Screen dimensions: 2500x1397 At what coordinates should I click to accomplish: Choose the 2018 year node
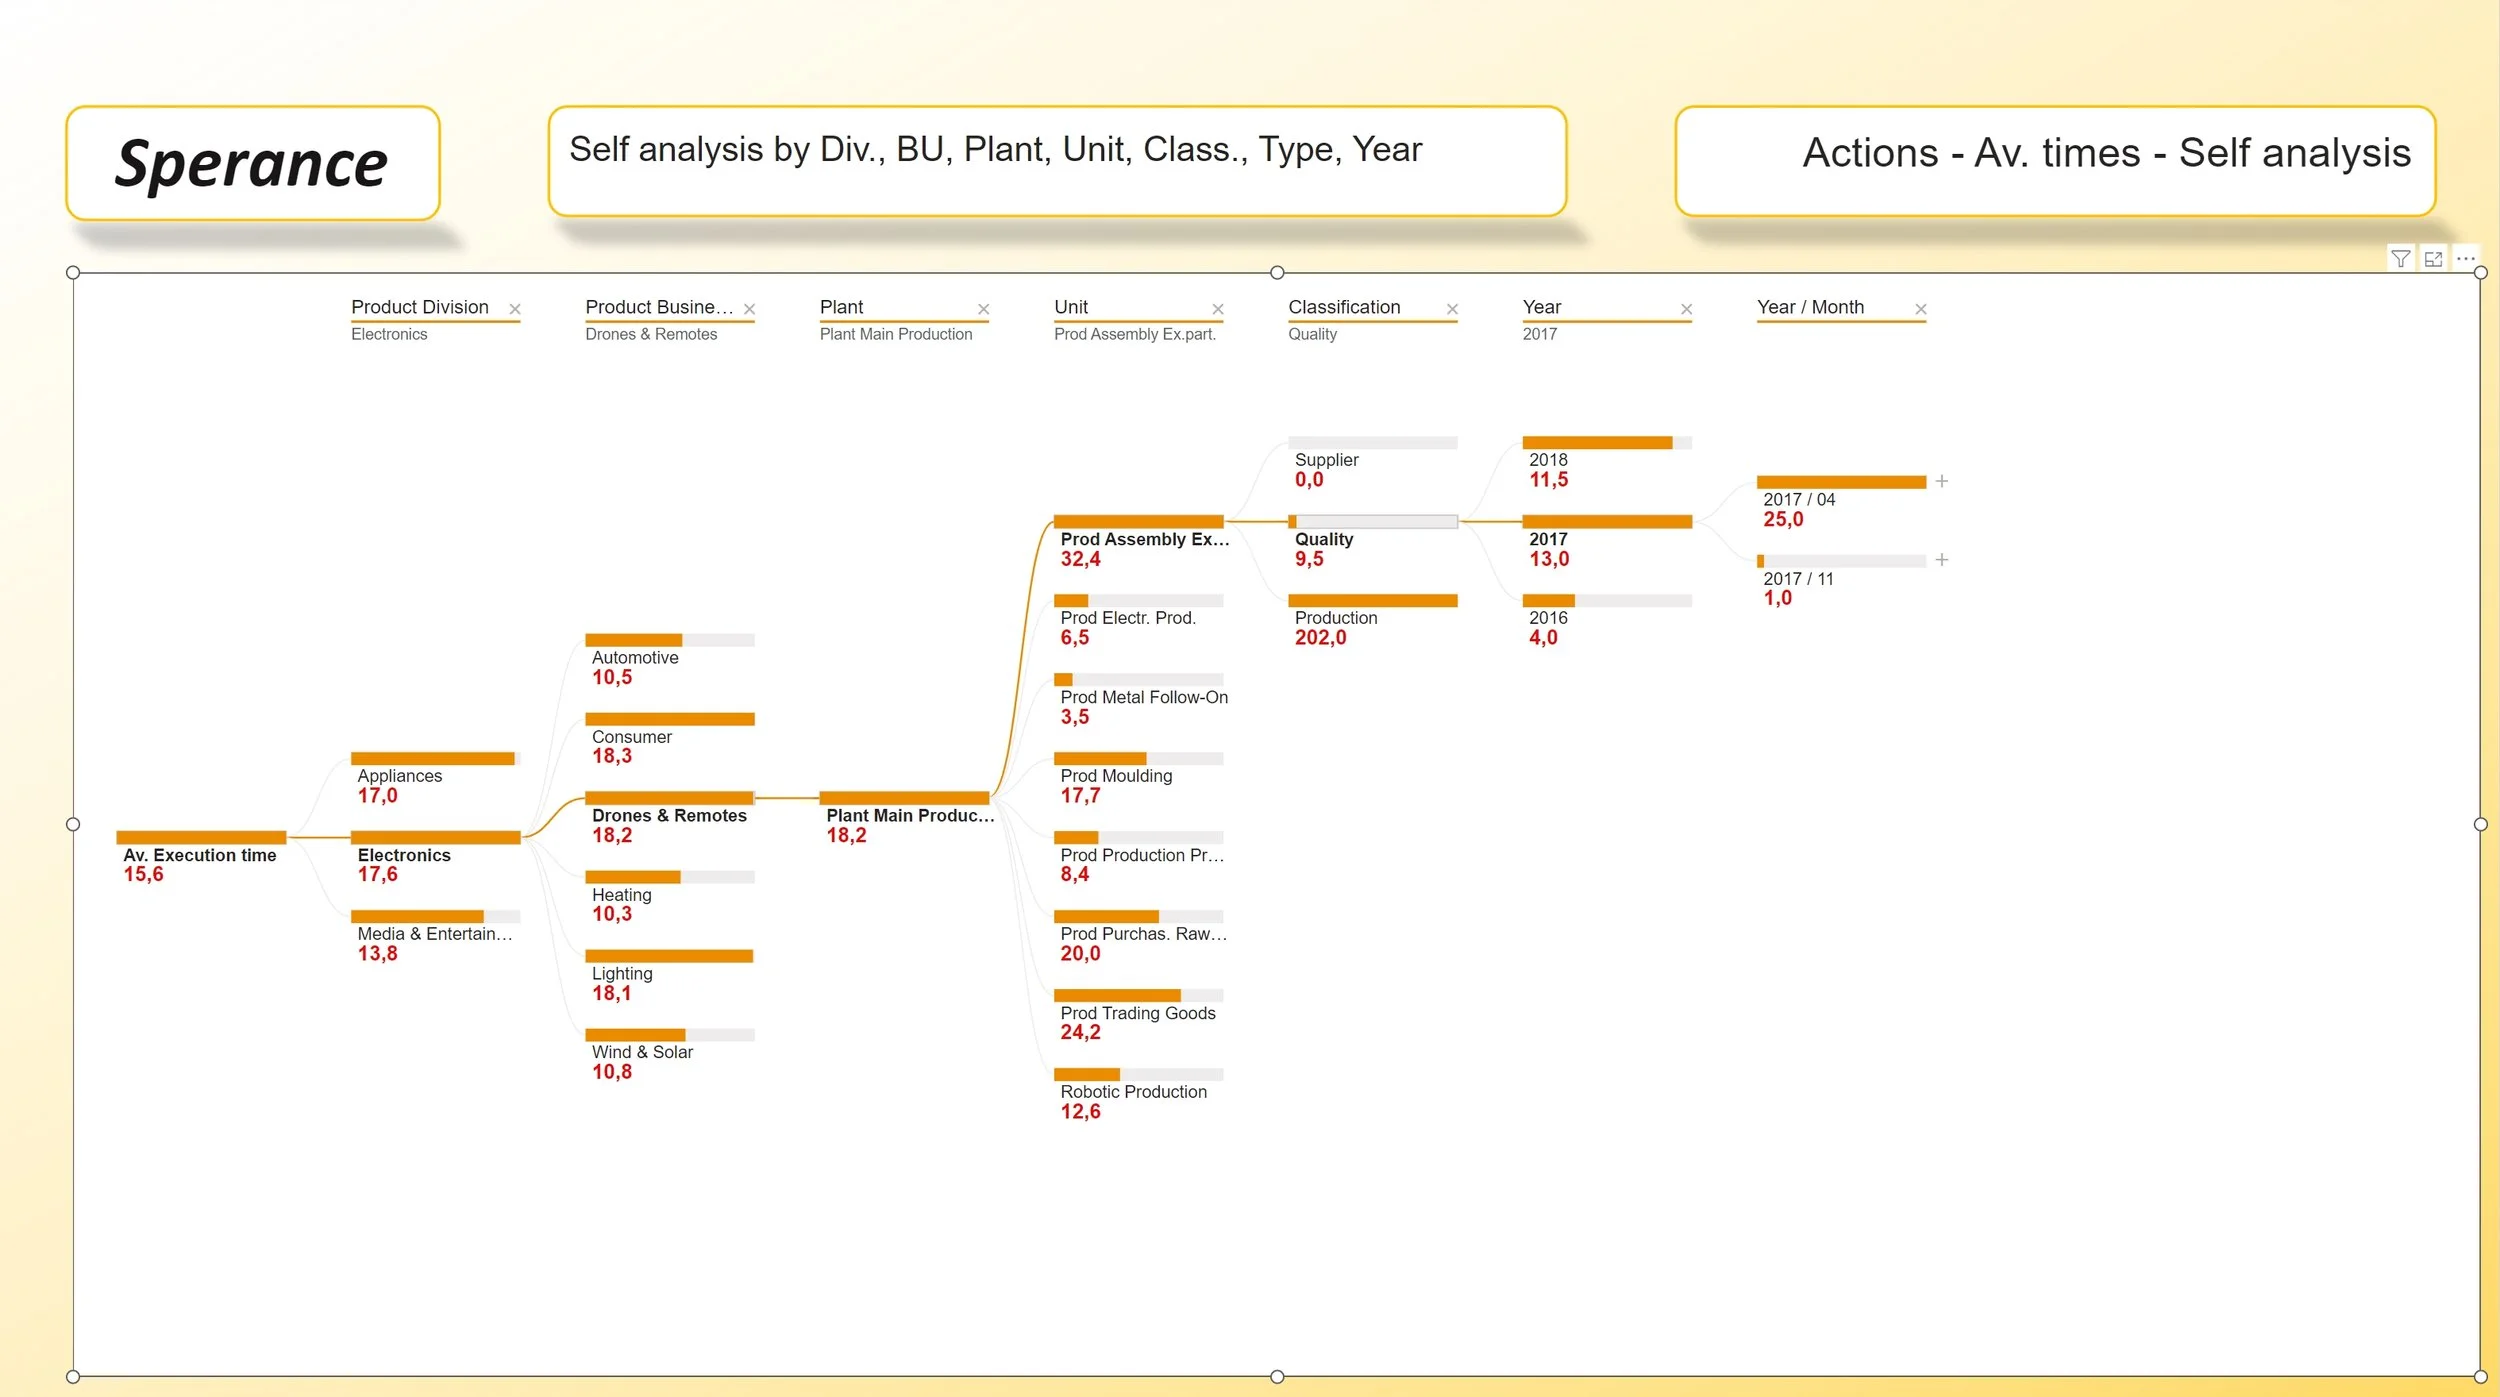tap(1548, 460)
